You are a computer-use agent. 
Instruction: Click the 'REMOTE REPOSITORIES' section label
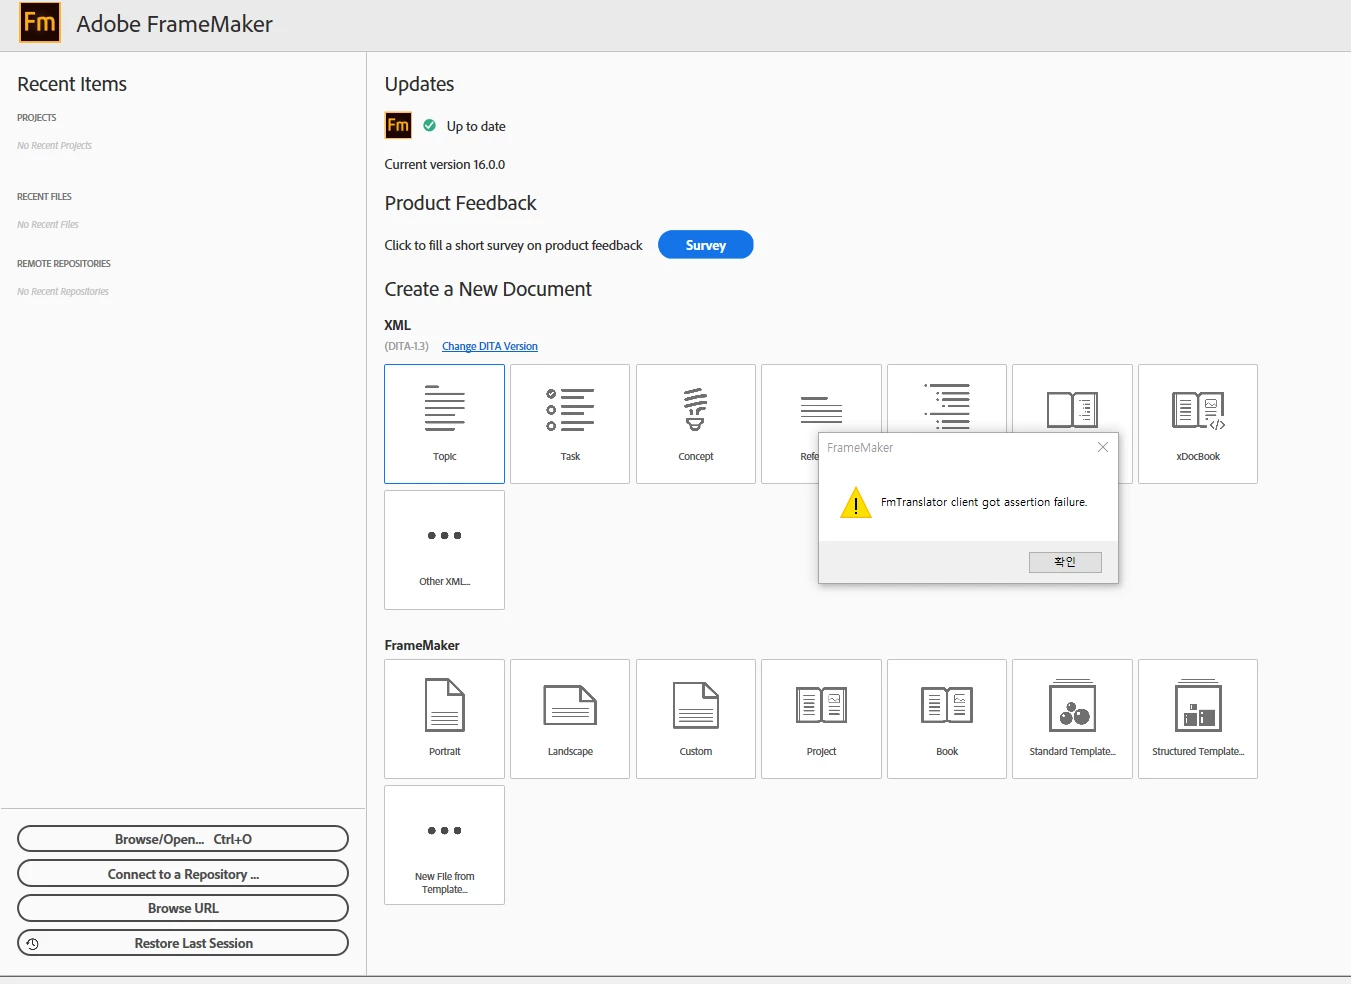tap(64, 264)
